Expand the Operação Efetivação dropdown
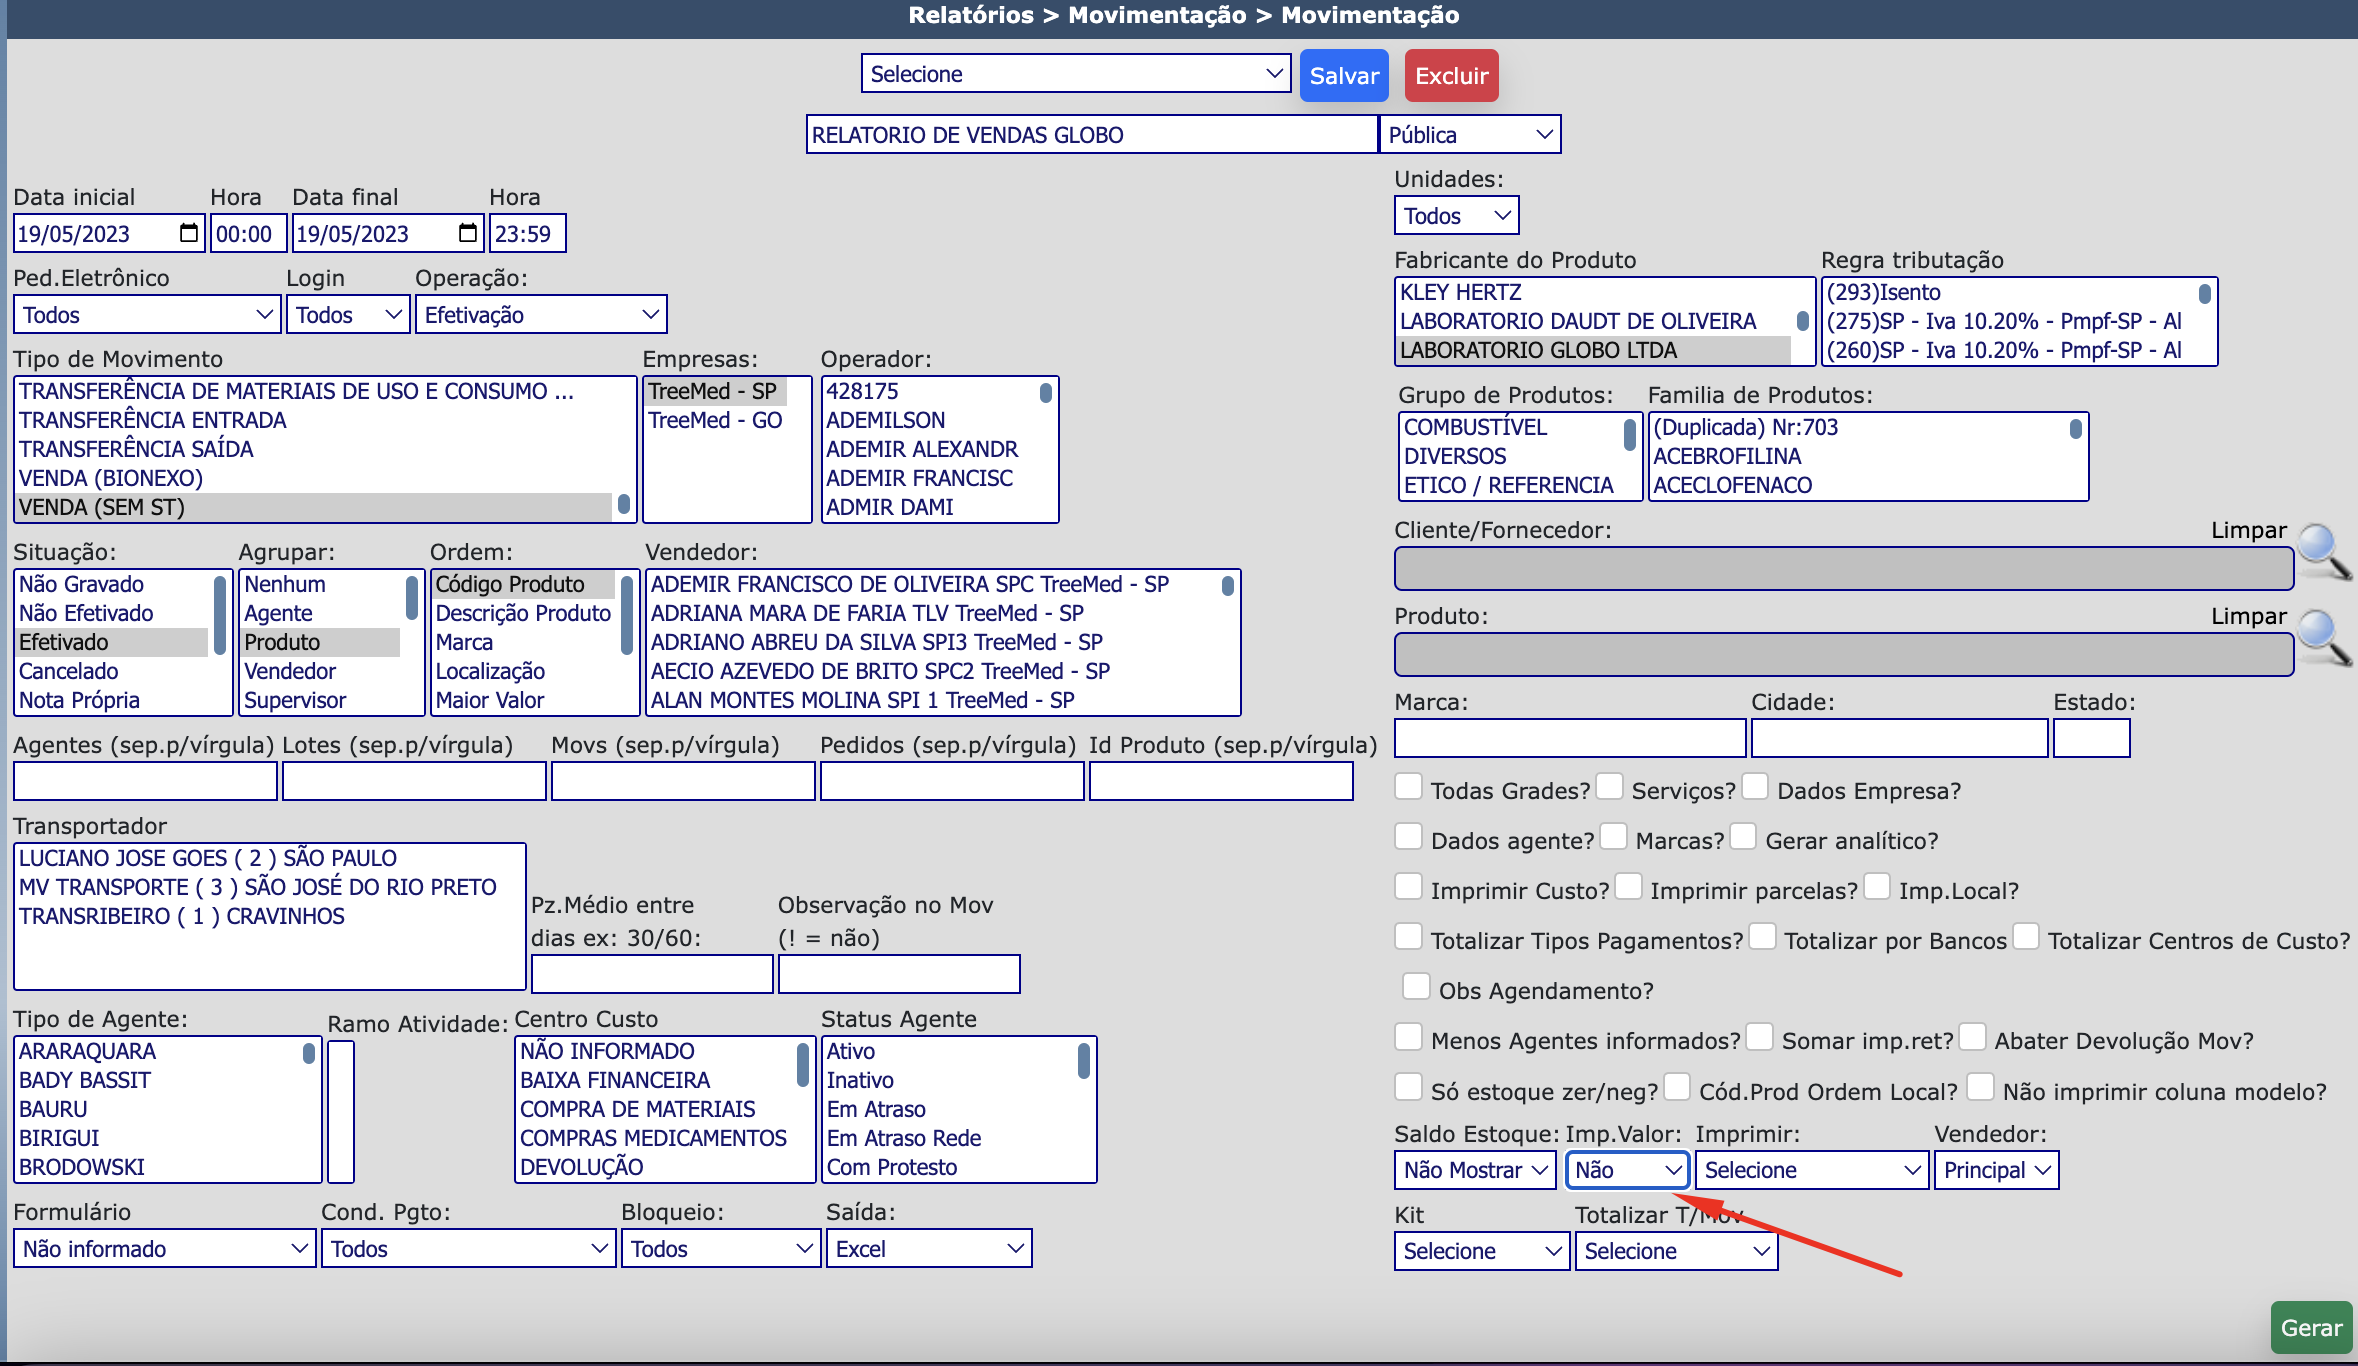Image resolution: width=2358 pixels, height=1366 pixels. tap(541, 315)
